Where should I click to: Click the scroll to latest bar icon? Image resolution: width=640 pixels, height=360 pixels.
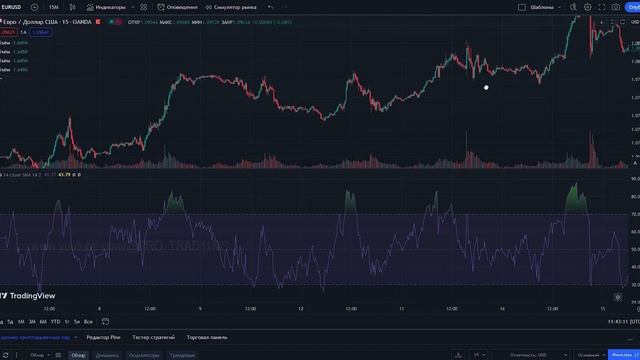618,297
